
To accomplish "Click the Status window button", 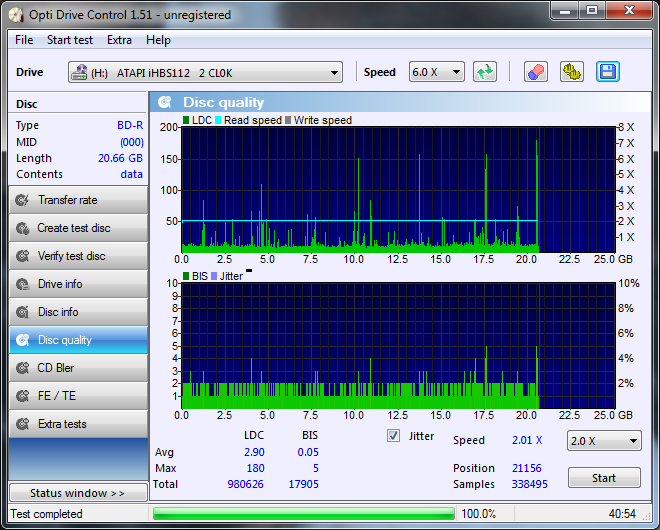I will (x=78, y=493).
